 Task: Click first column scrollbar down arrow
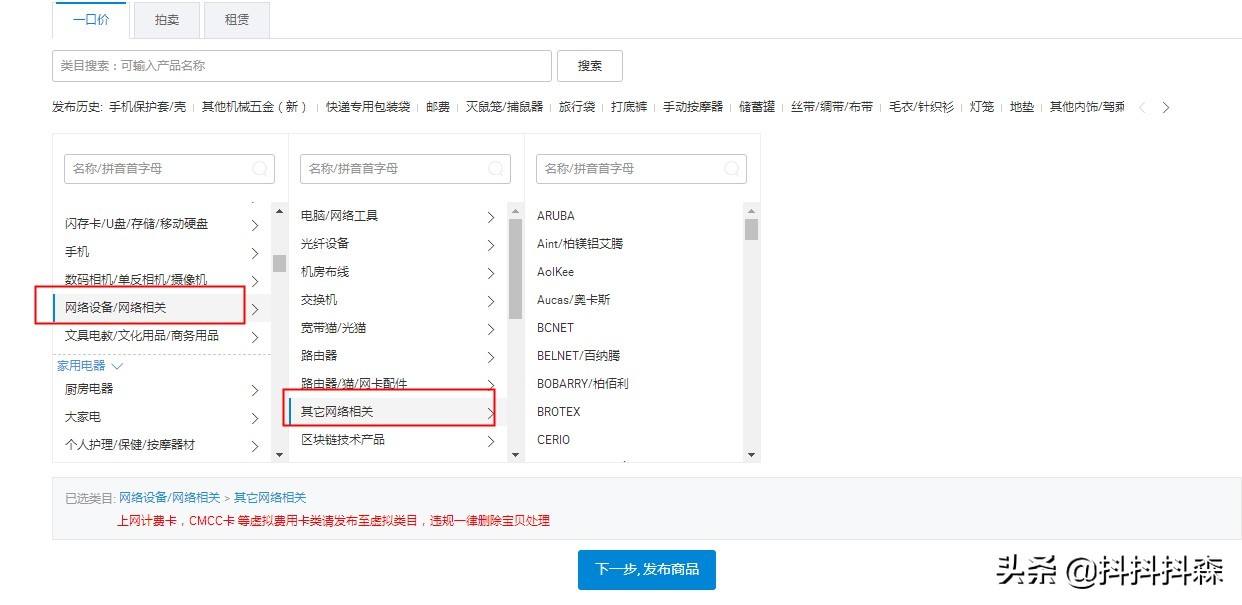(279, 454)
